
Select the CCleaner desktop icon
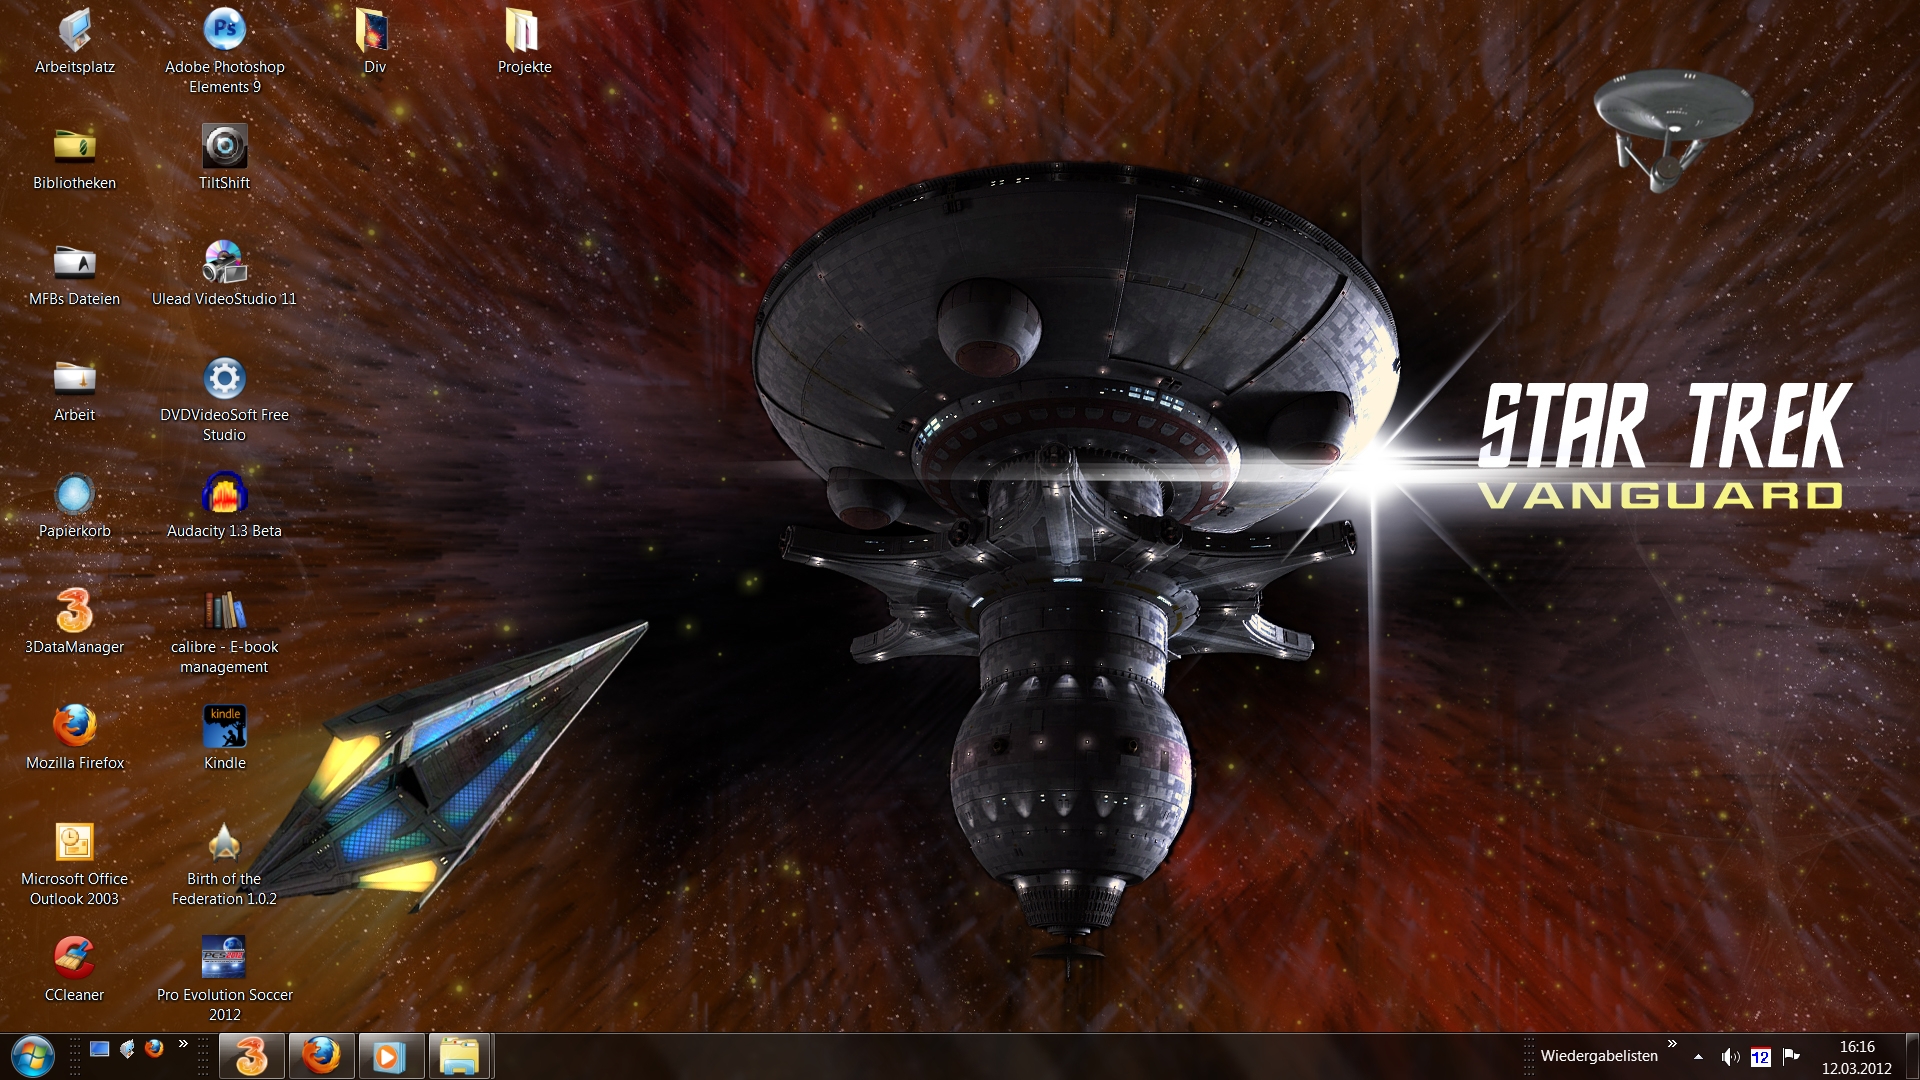[74, 959]
